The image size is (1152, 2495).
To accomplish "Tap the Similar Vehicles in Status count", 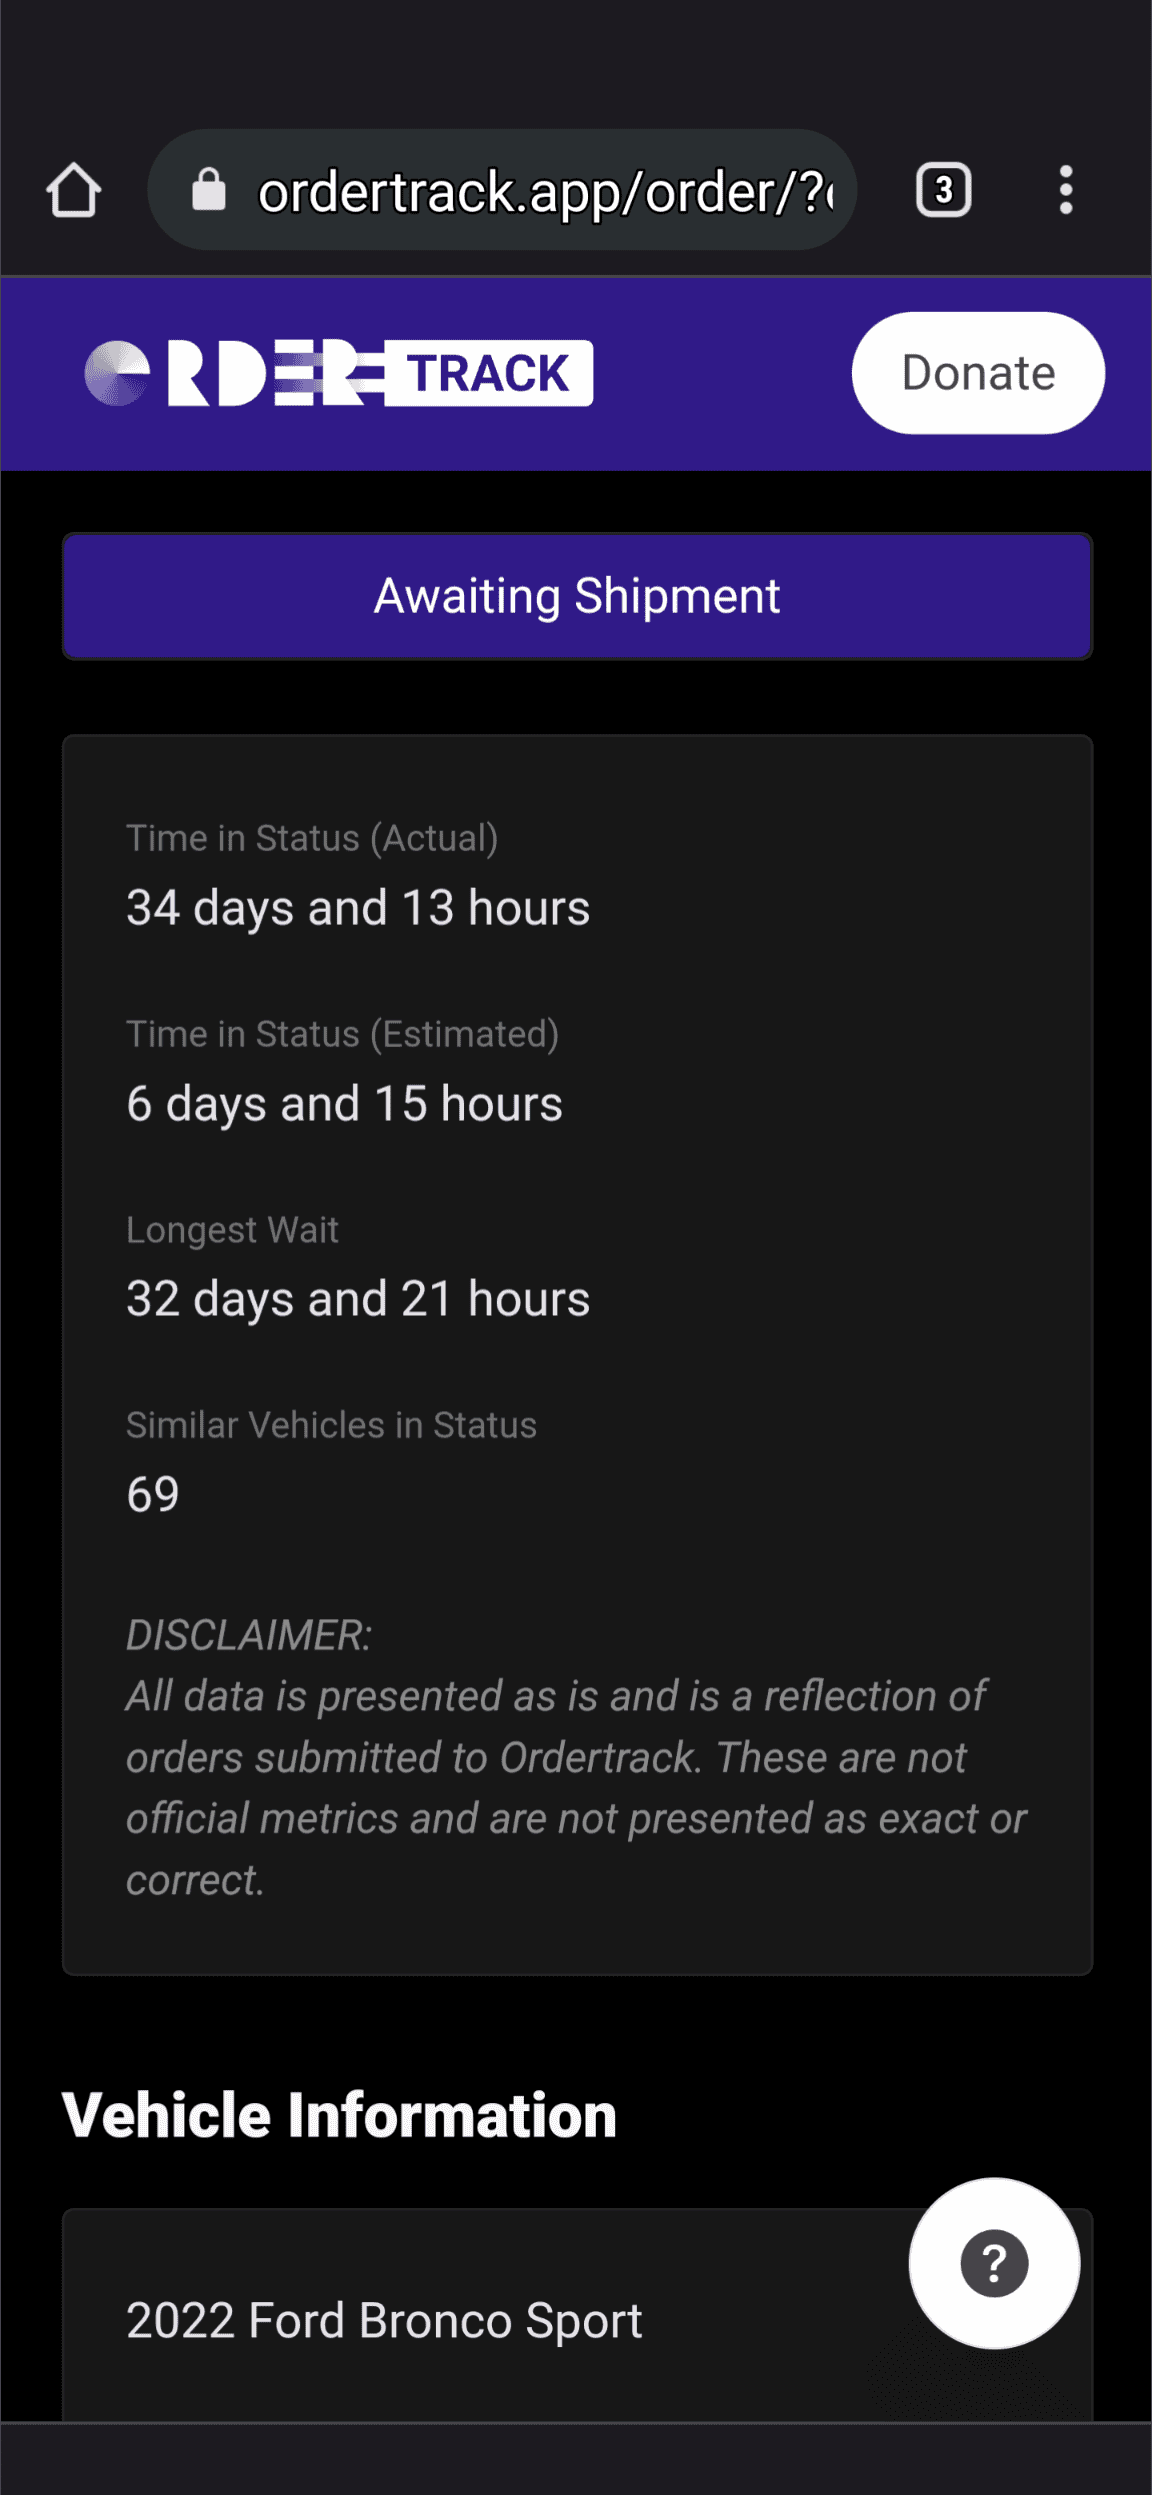I will click(153, 1495).
